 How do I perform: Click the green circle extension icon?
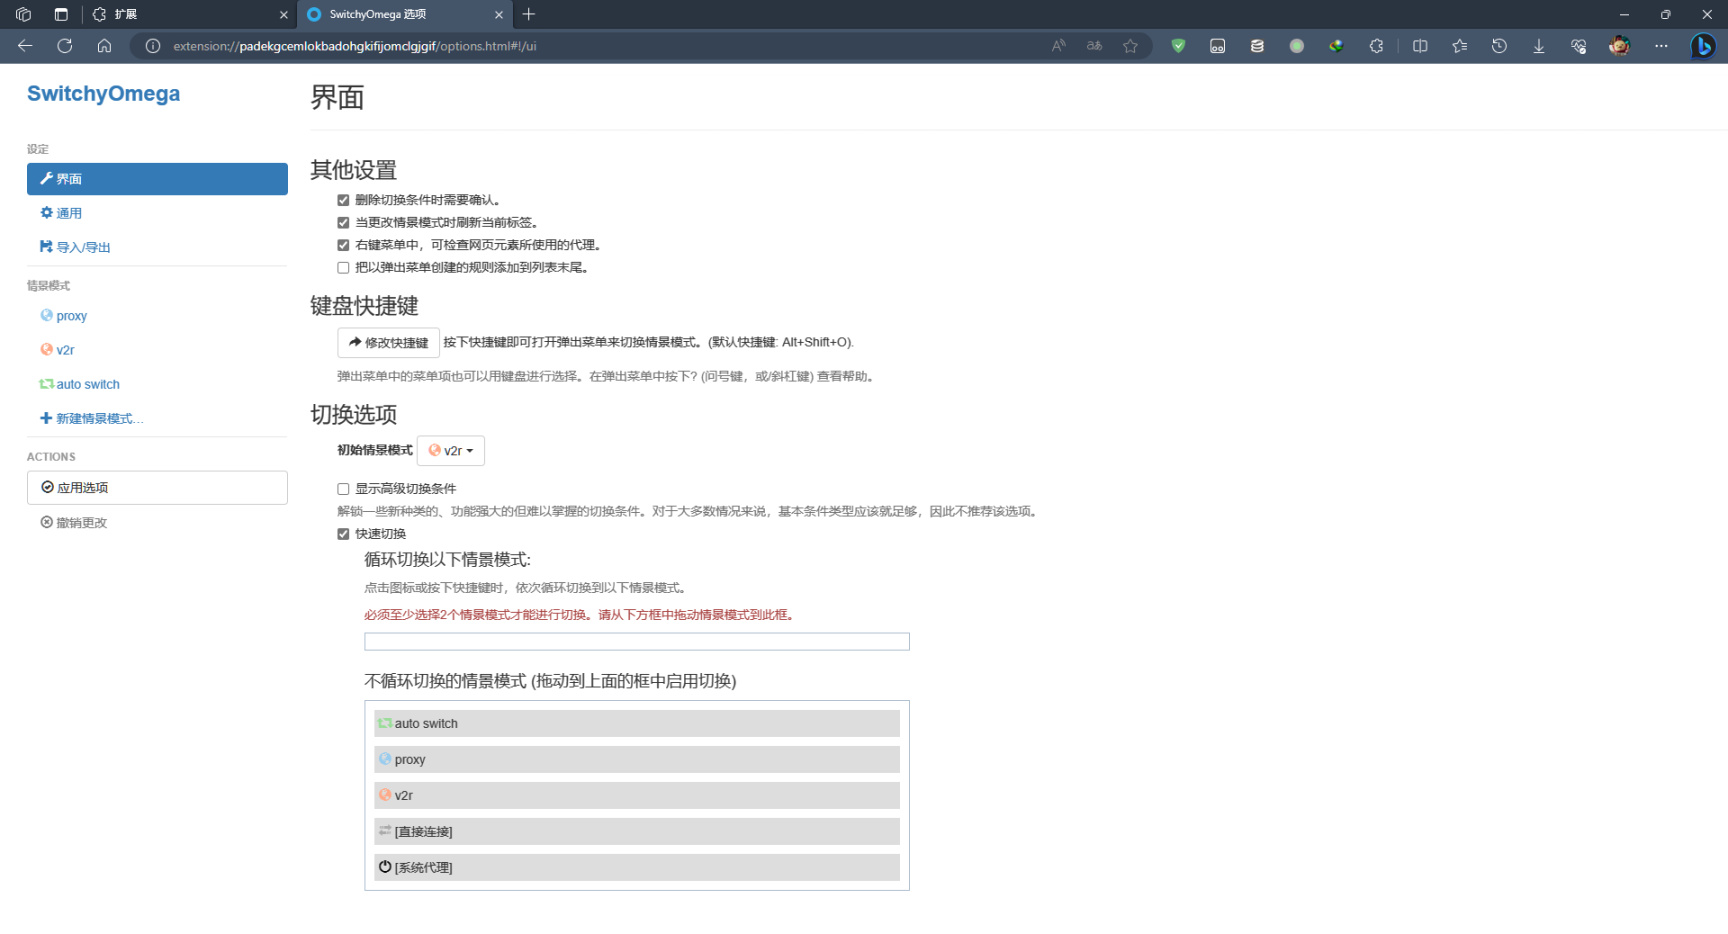click(x=1297, y=46)
